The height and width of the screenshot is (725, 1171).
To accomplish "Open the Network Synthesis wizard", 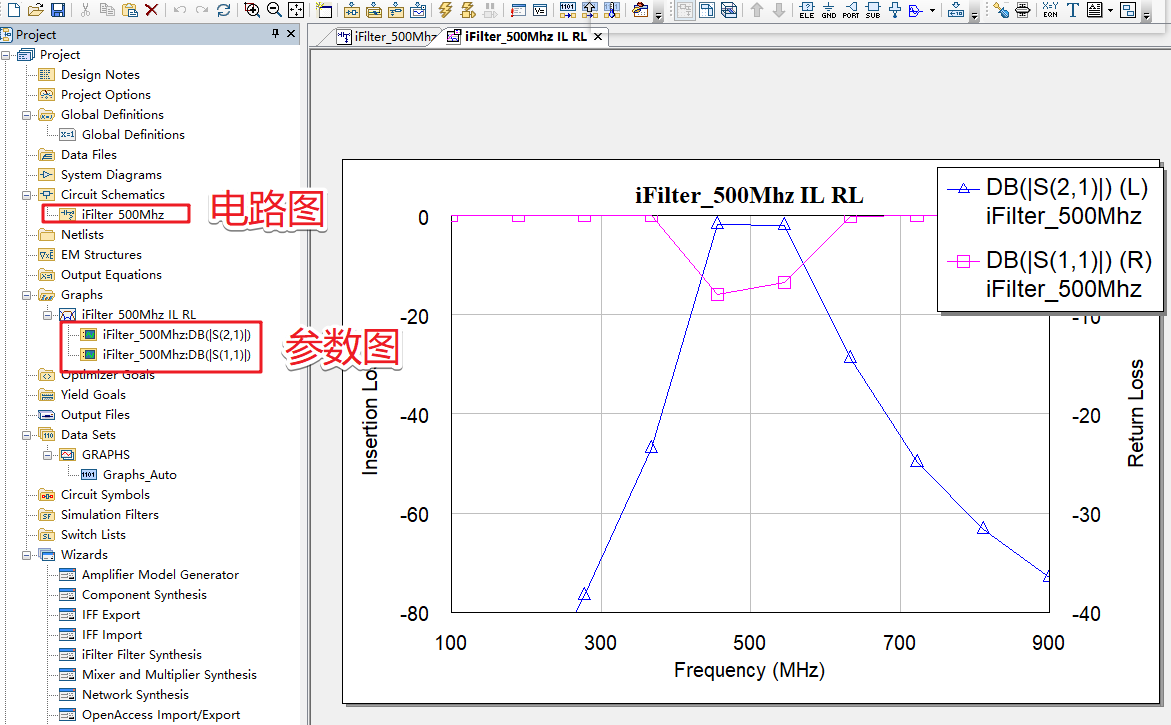I will pos(135,695).
